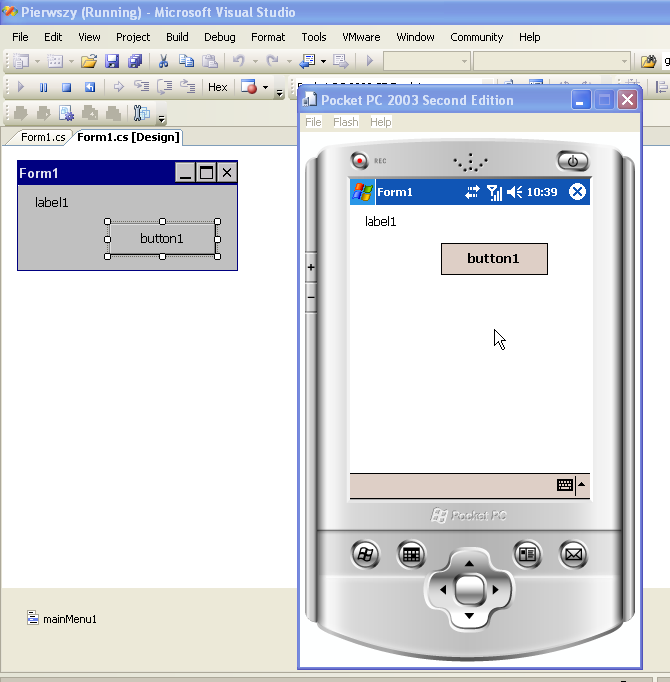Open the solution platform combo box
Image resolution: width=670 pixels, height=682 pixels.
click(551, 61)
